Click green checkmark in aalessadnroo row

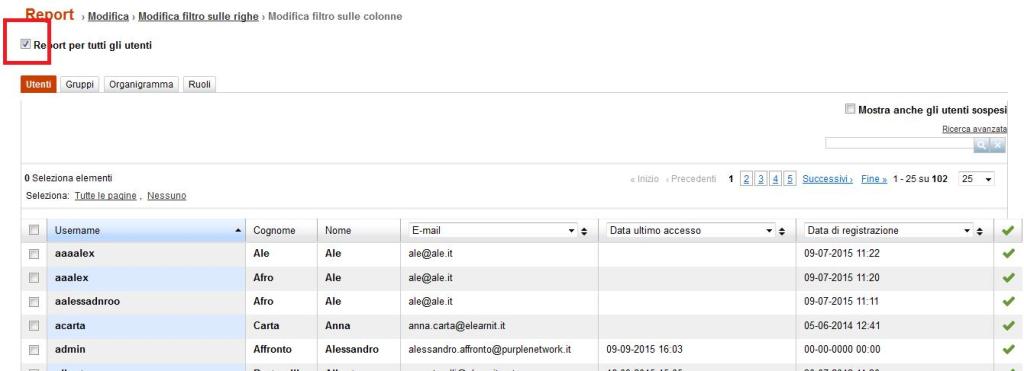tap(1008, 302)
